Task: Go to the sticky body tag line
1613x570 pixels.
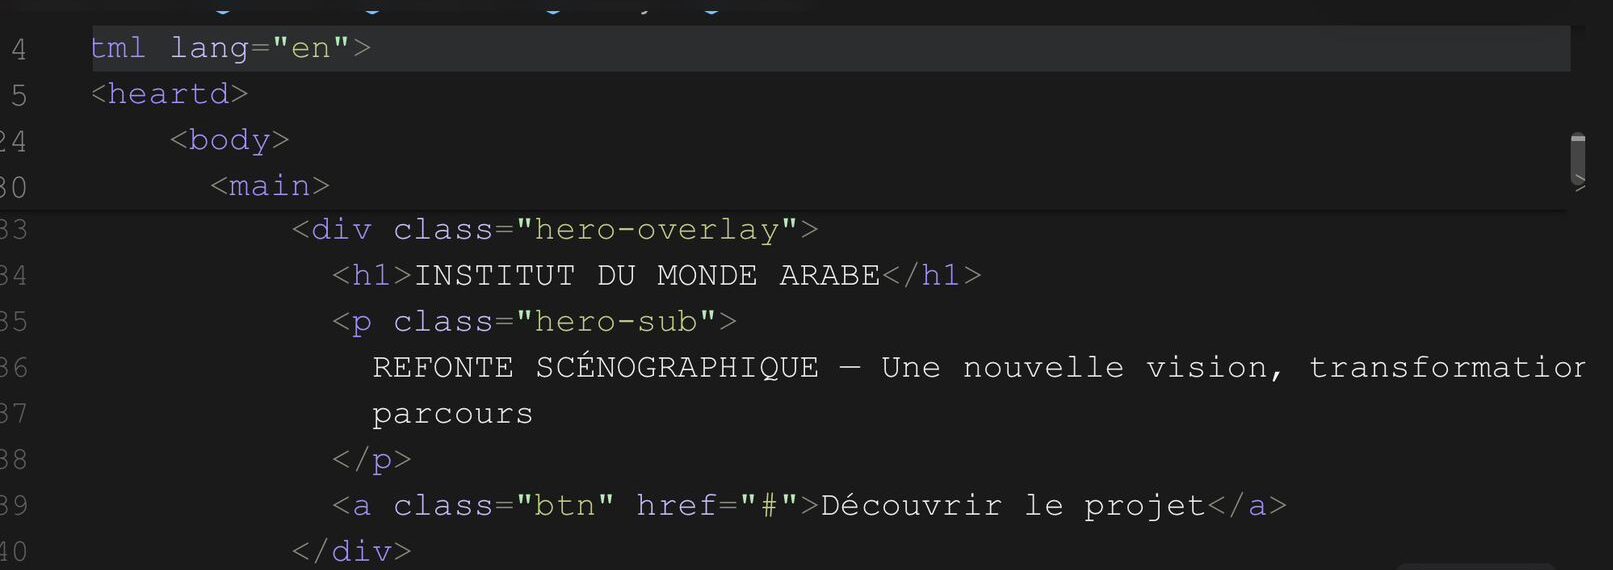Action: coord(229,140)
